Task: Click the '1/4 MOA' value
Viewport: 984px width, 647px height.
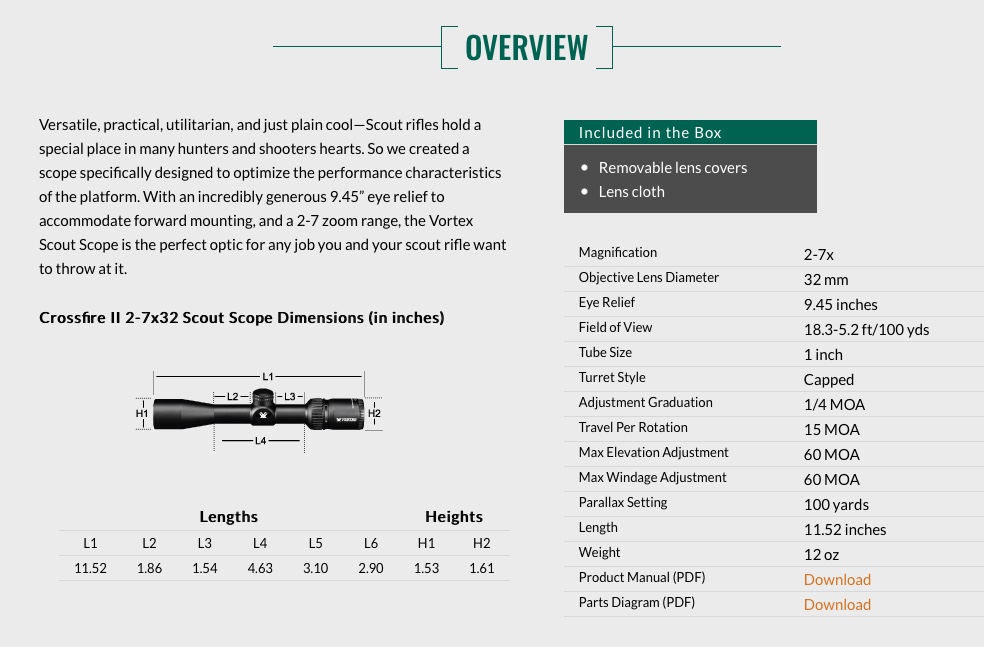Action: (834, 405)
